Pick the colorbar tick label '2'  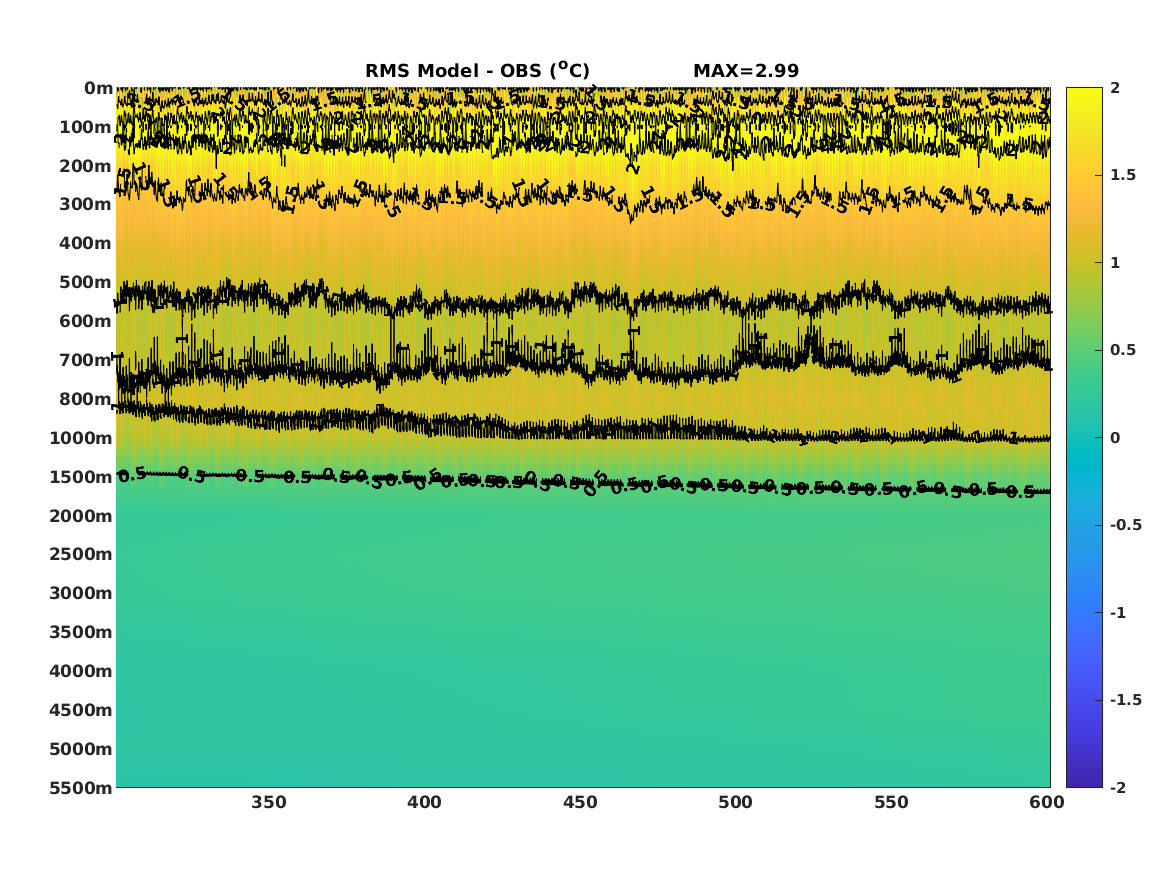[x=1115, y=88]
